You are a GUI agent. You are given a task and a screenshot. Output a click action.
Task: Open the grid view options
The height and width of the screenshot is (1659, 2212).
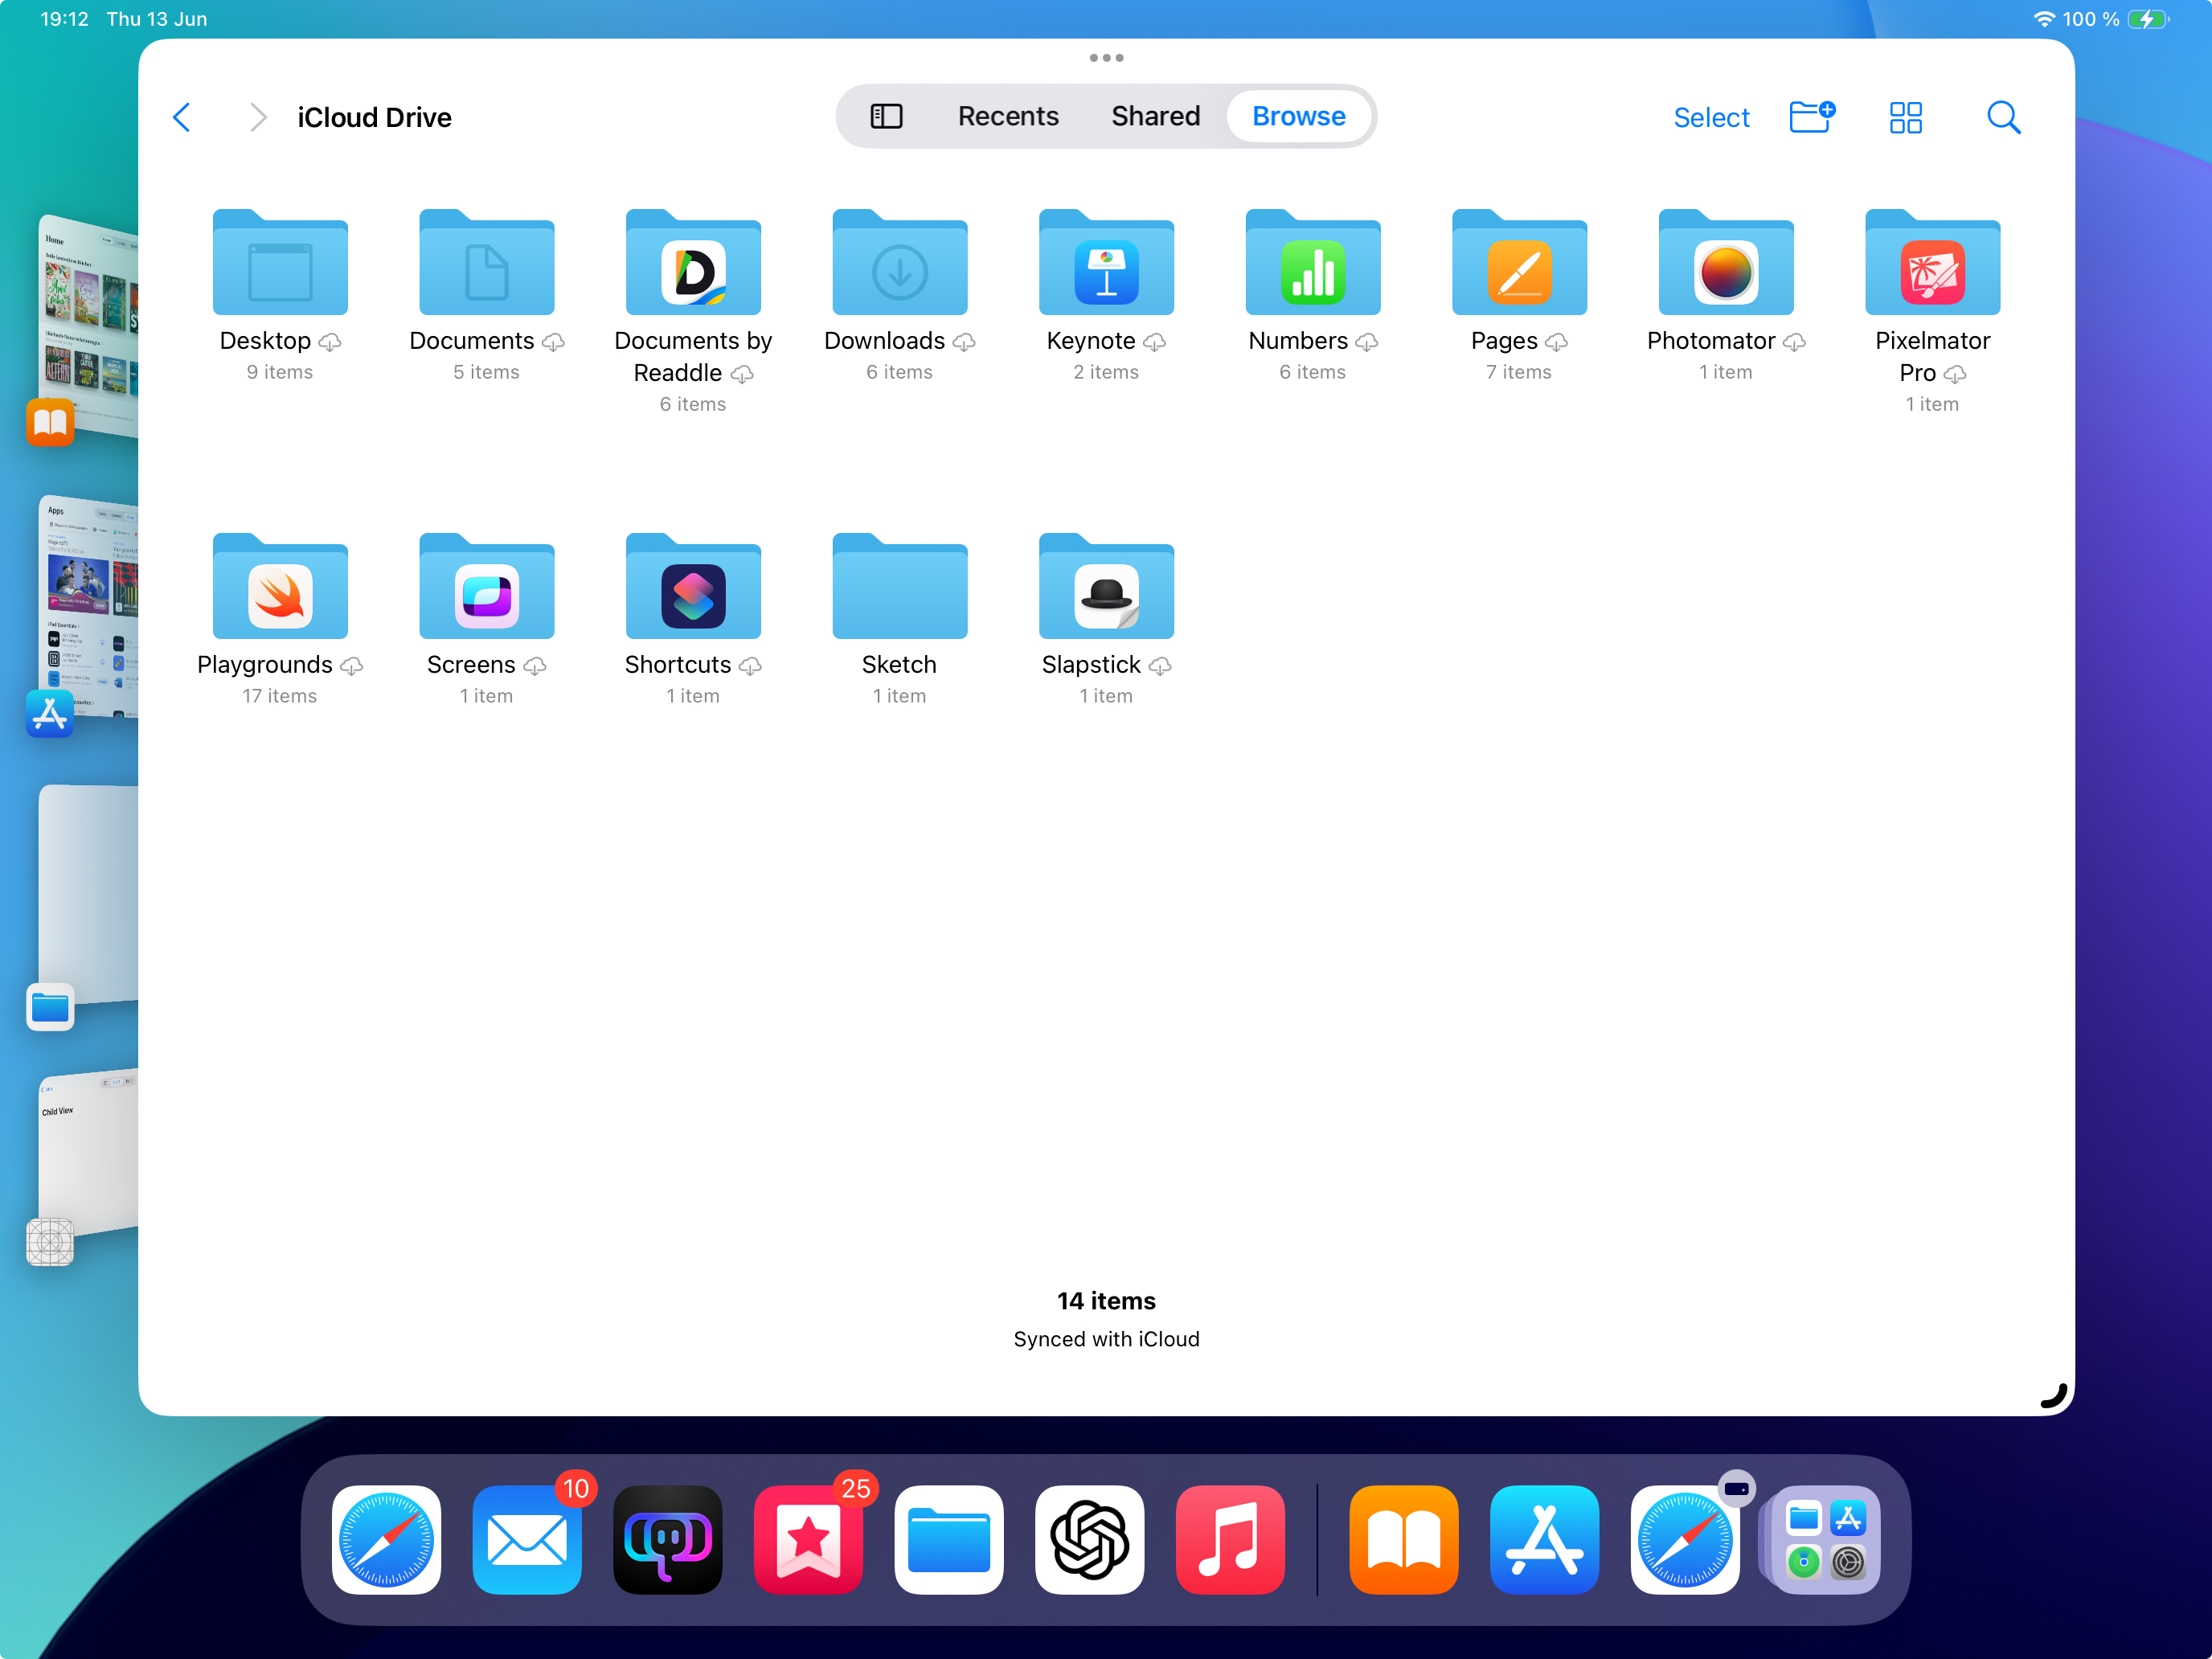pyautogui.click(x=1905, y=118)
